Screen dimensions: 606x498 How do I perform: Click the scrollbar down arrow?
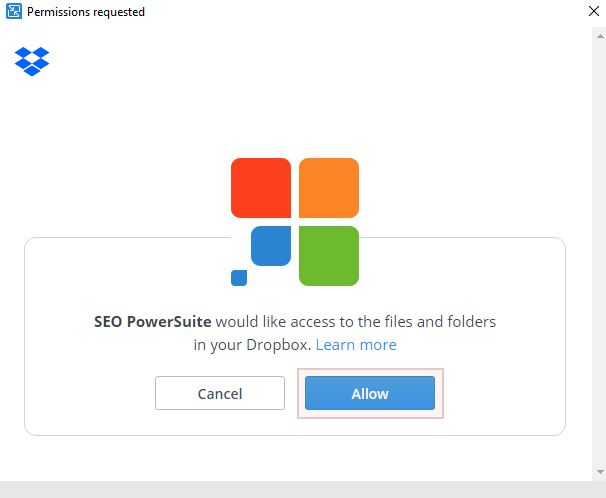[x=600, y=472]
